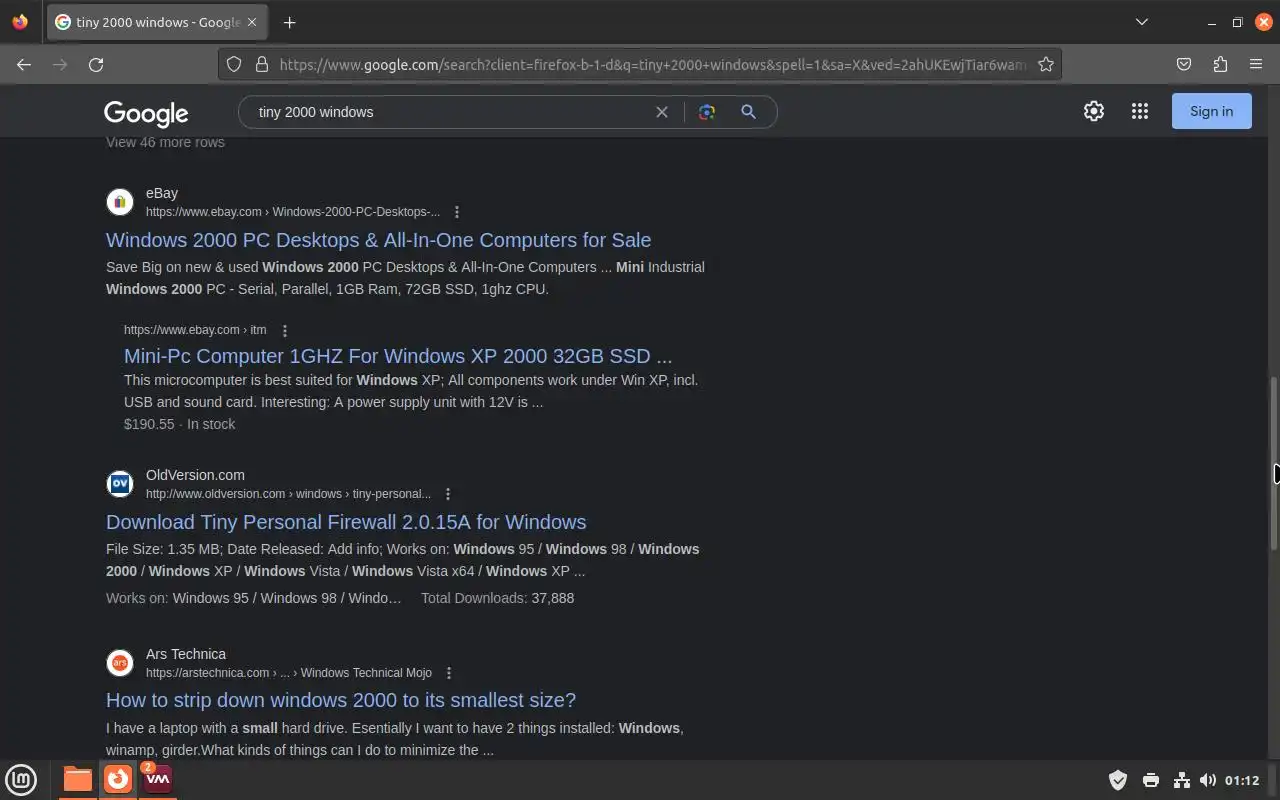
Task: Click the printer tray icon
Action: pos(1151,780)
